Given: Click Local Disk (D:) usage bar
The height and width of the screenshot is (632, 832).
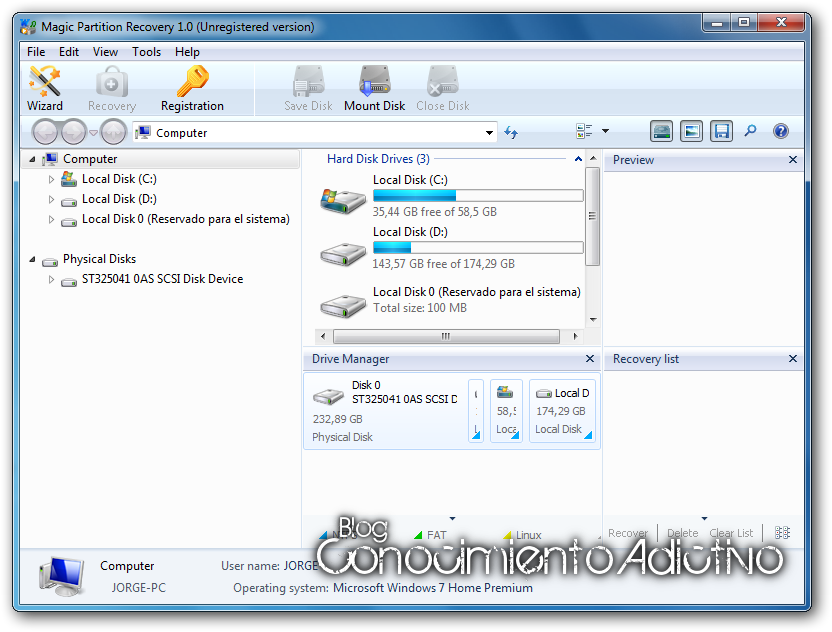Looking at the screenshot, I should click(x=478, y=247).
